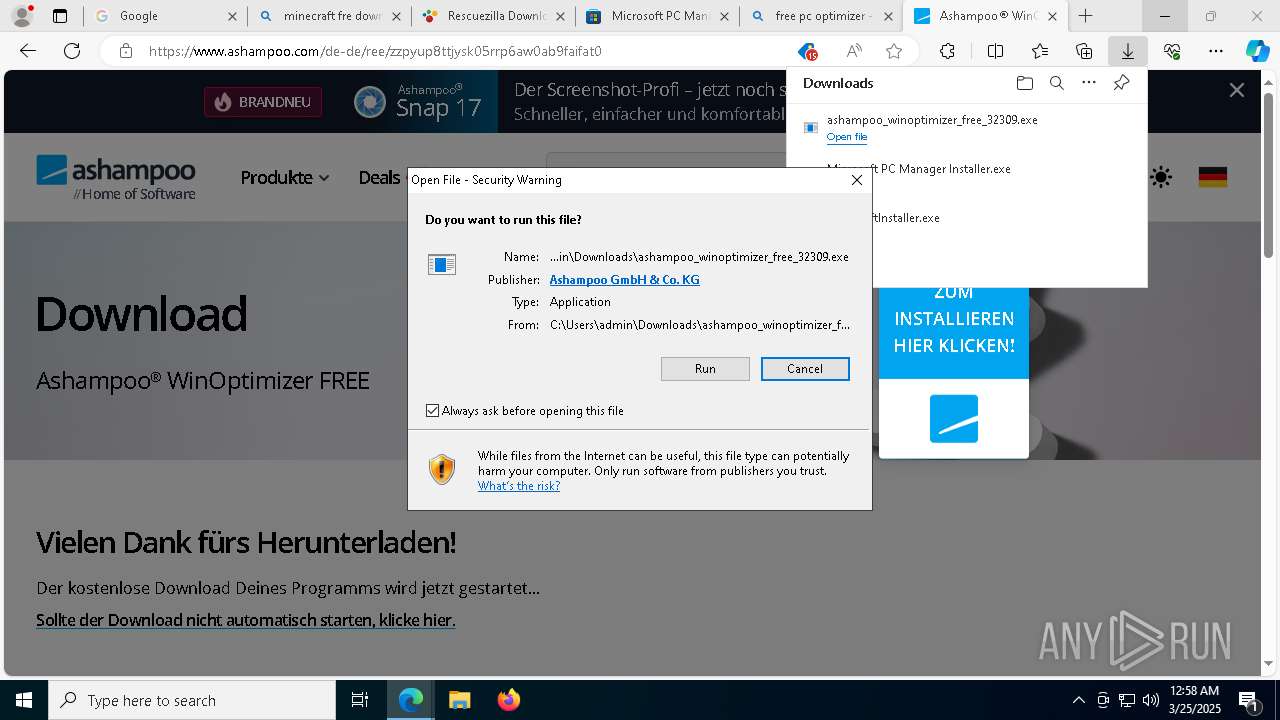Uncheck Always ask before opening this file
The image size is (1280, 720).
click(x=432, y=411)
